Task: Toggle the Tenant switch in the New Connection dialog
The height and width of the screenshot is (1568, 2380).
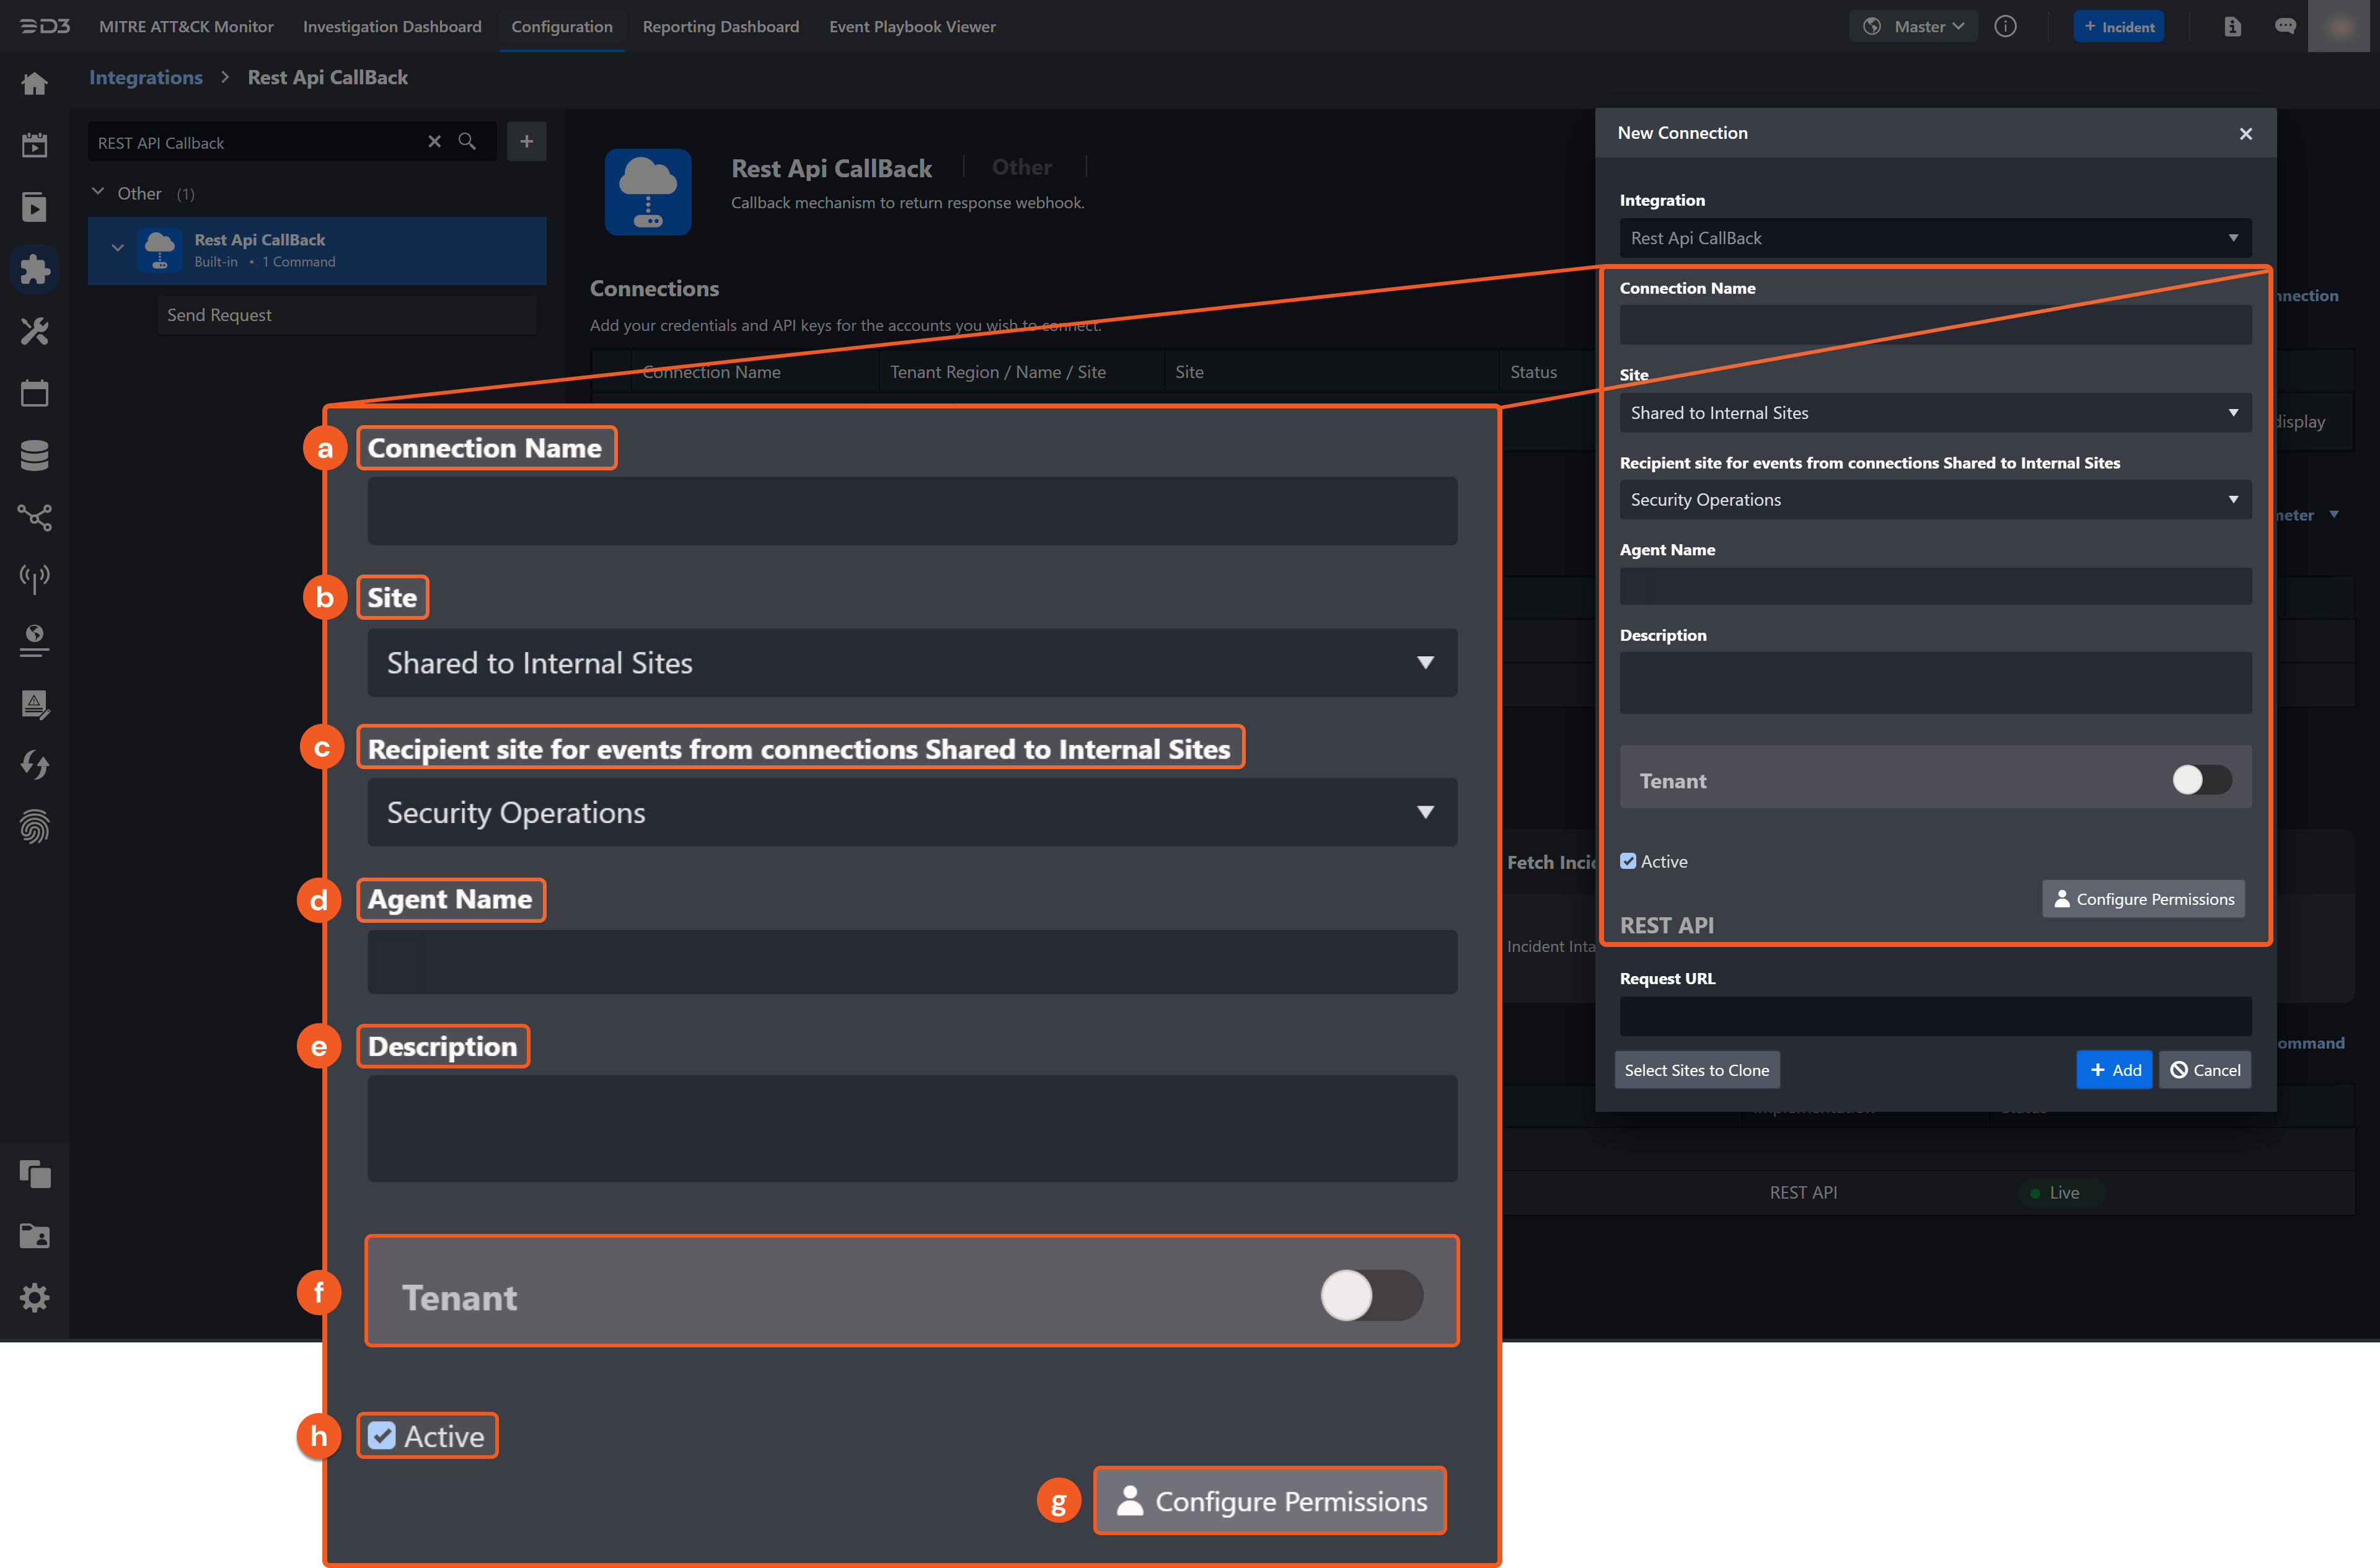Action: [2201, 780]
